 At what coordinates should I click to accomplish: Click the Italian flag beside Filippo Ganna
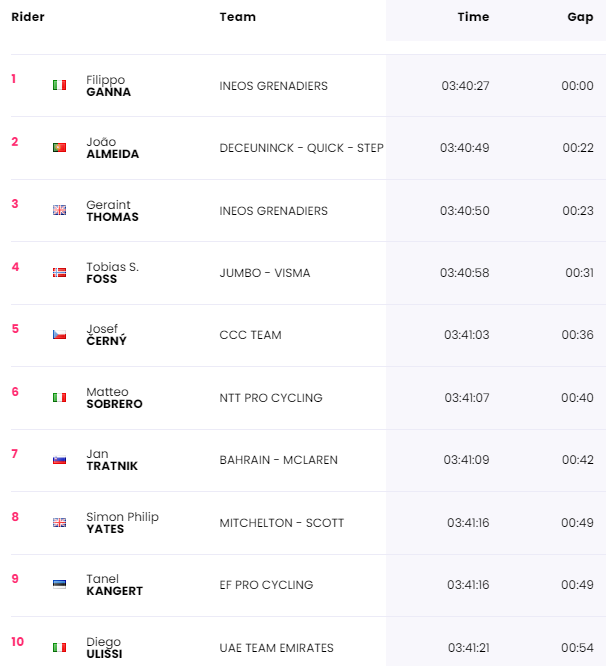59,86
